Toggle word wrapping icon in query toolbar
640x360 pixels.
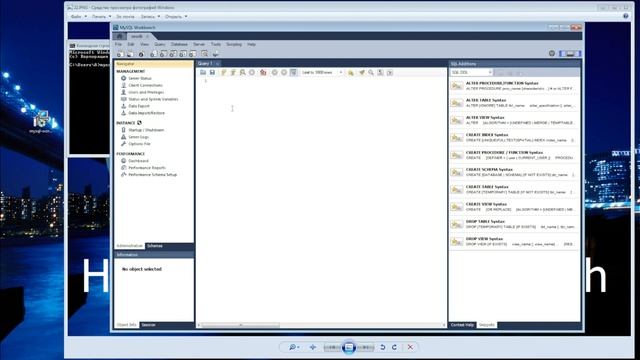click(x=390, y=72)
